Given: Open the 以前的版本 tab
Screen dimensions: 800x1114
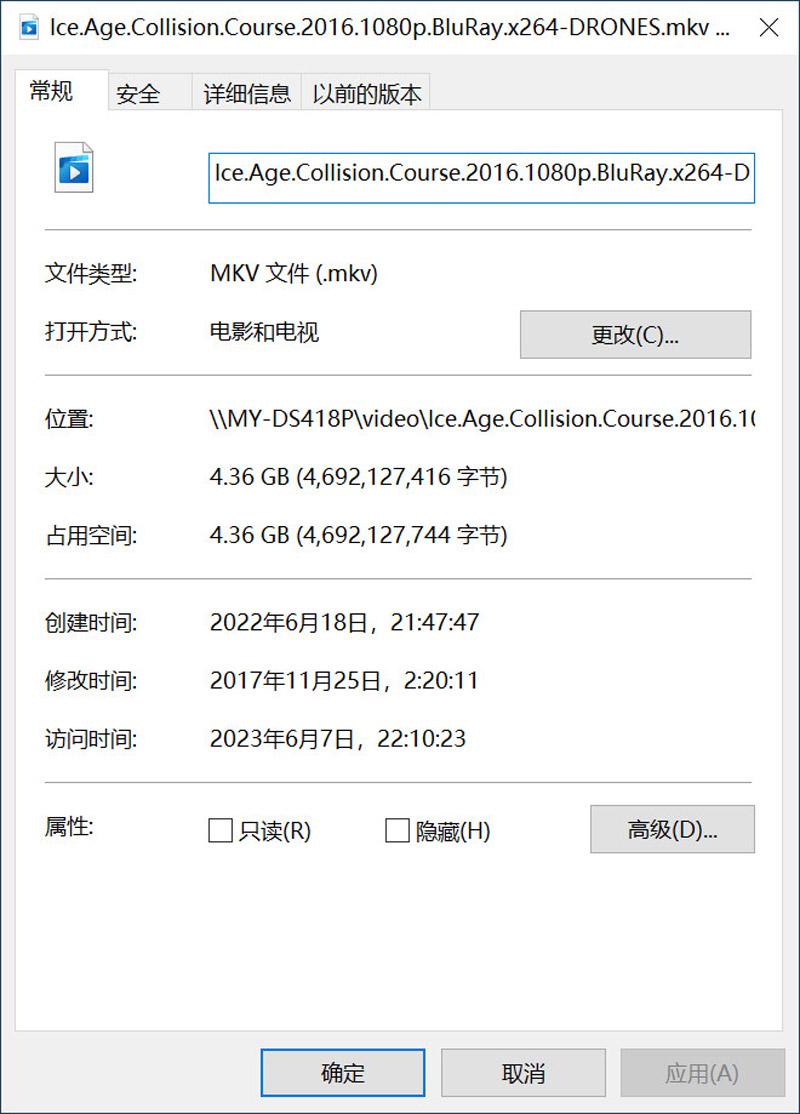Looking at the screenshot, I should (366, 94).
